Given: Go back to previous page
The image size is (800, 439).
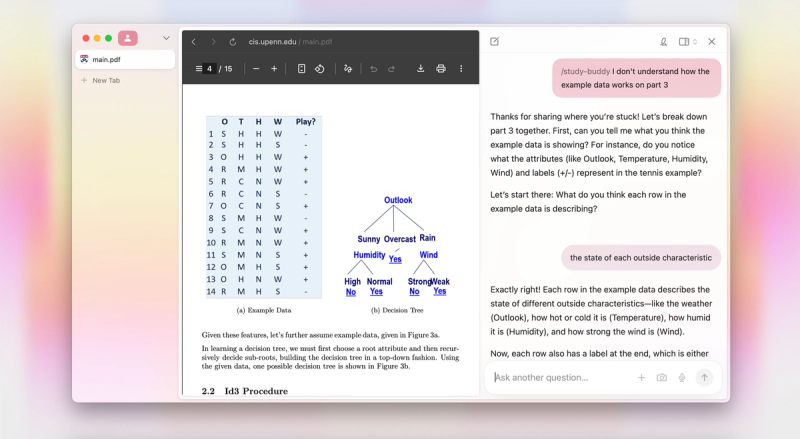Looking at the screenshot, I should tap(193, 42).
